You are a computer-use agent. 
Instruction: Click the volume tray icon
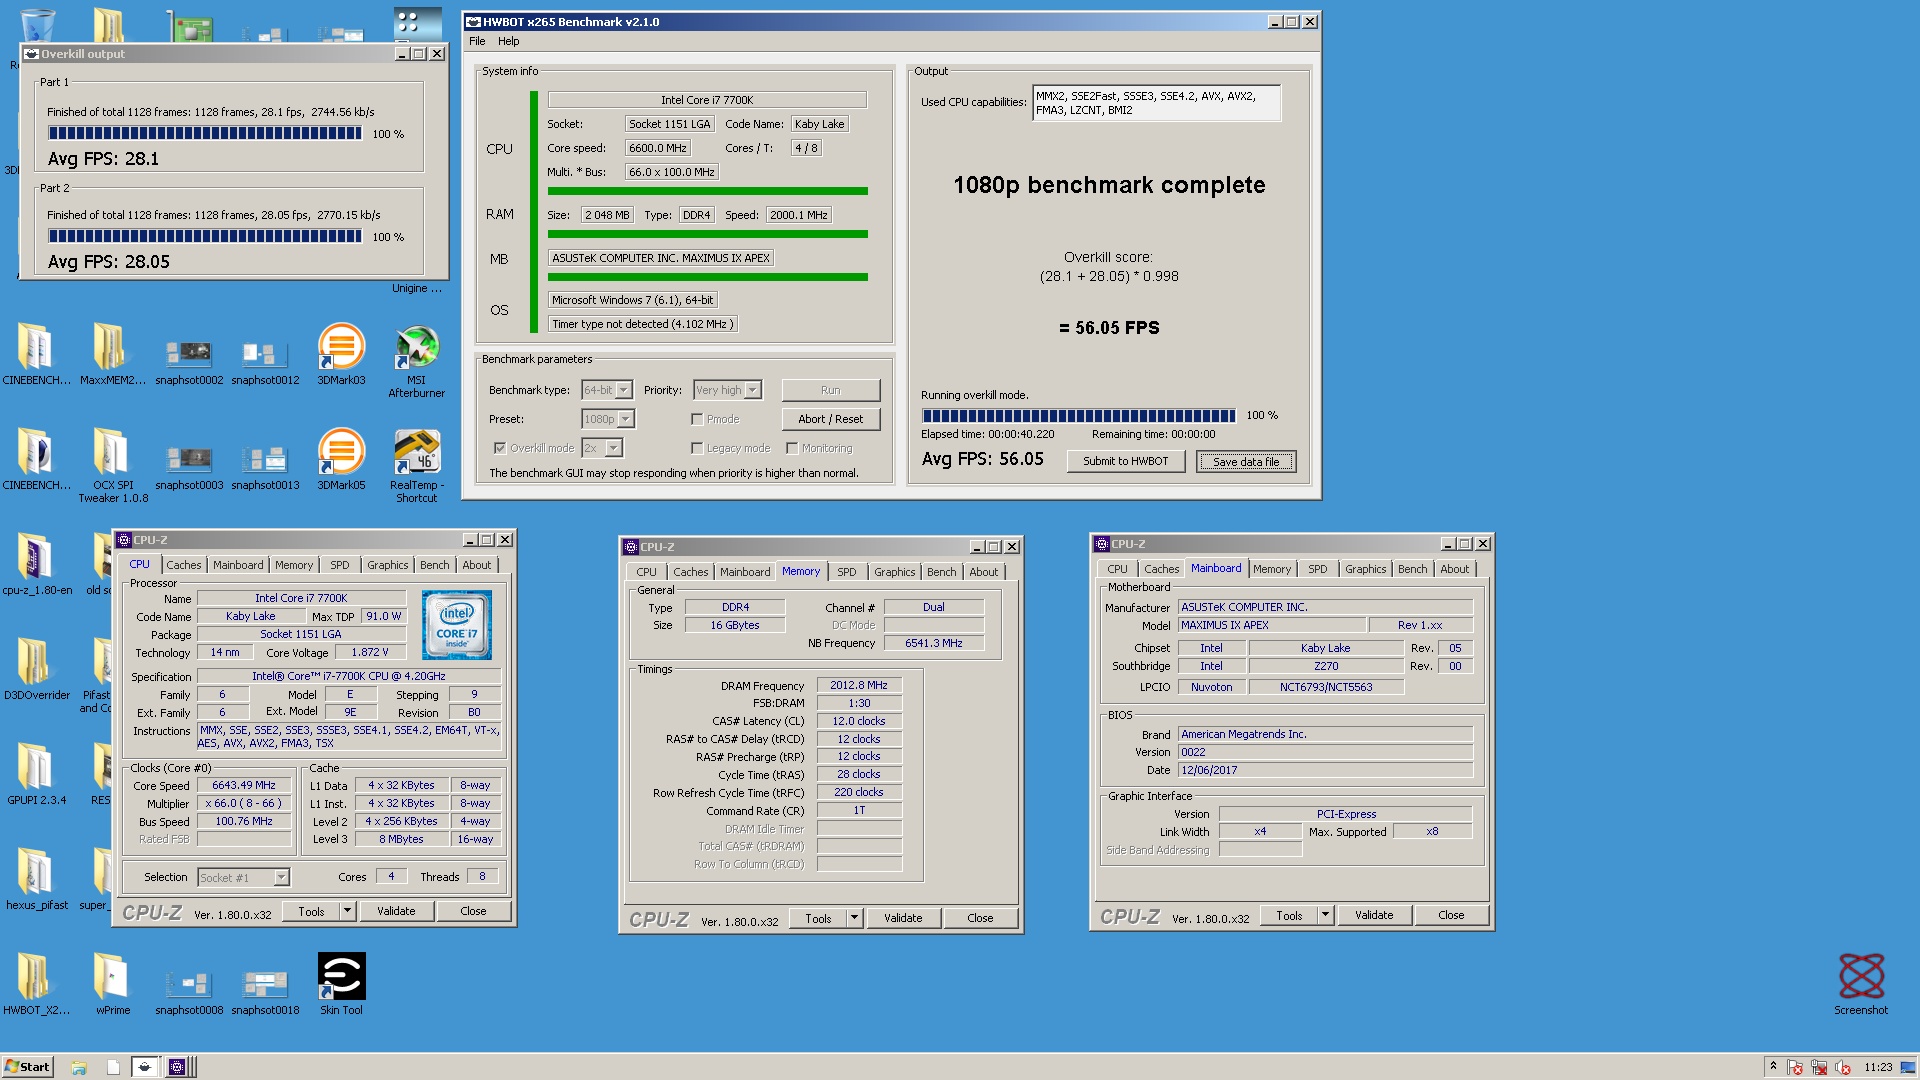[1843, 1067]
